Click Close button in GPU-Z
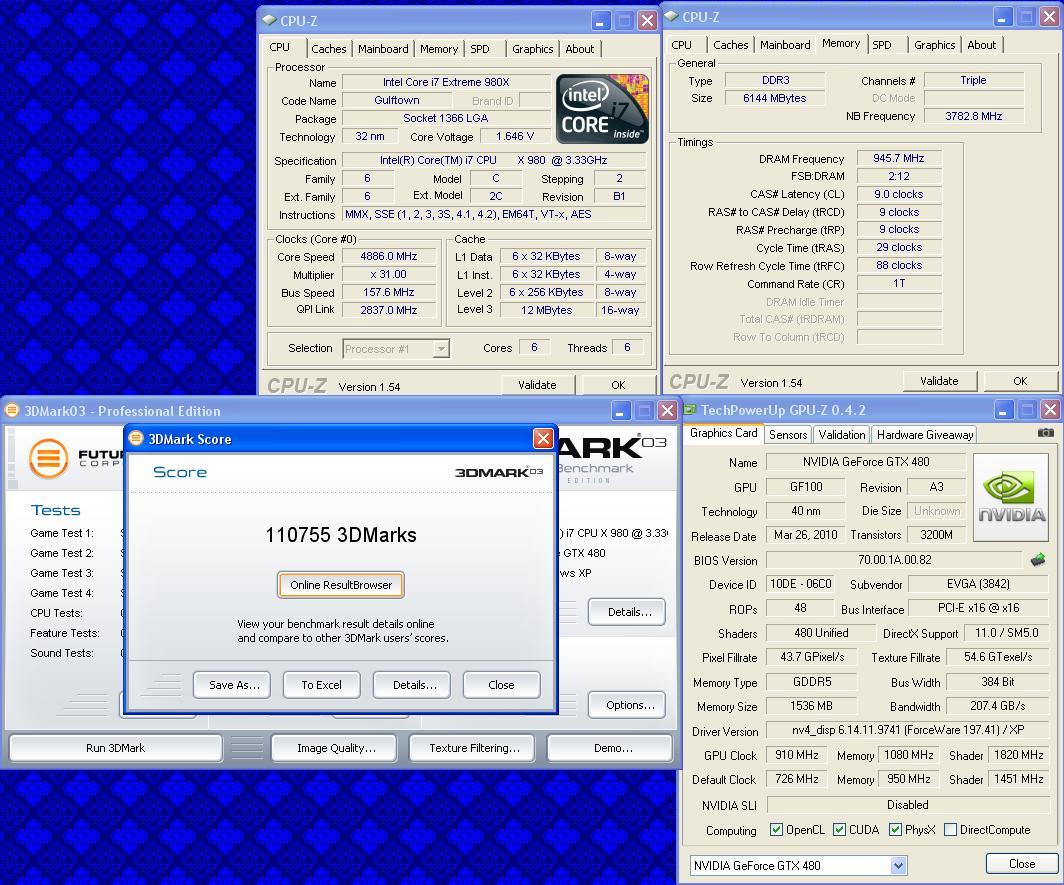The image size is (1064, 885). pos(1022,863)
